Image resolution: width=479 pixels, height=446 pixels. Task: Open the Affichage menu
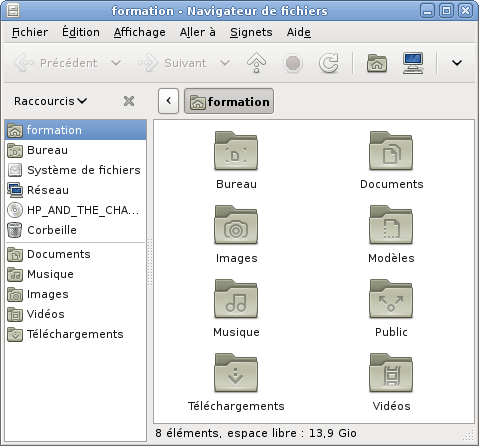(x=139, y=32)
